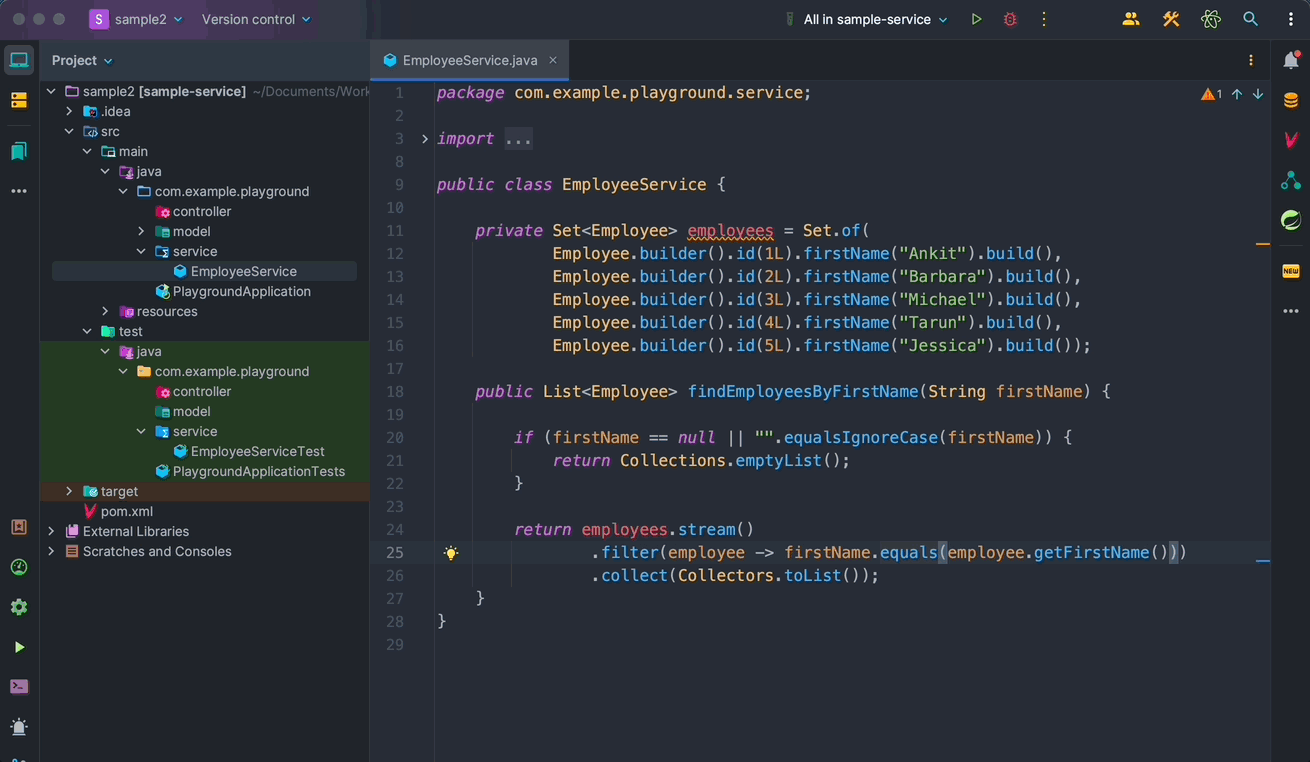Open the Terminal tool window icon

tap(19, 687)
